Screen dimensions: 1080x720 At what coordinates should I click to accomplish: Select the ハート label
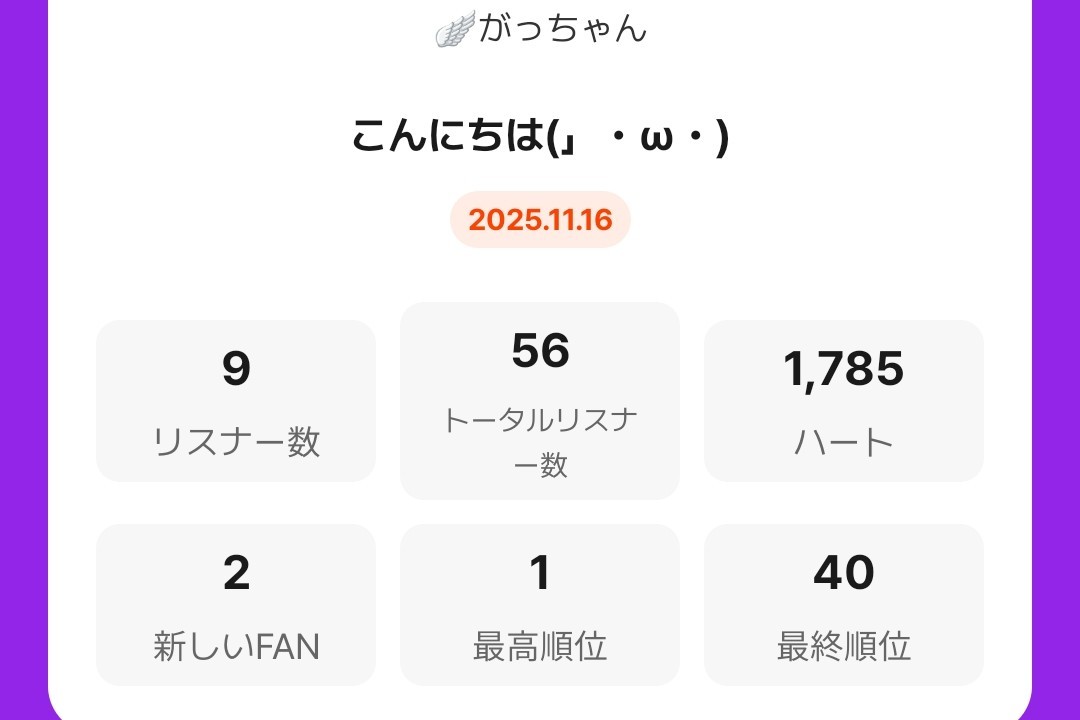pos(844,441)
